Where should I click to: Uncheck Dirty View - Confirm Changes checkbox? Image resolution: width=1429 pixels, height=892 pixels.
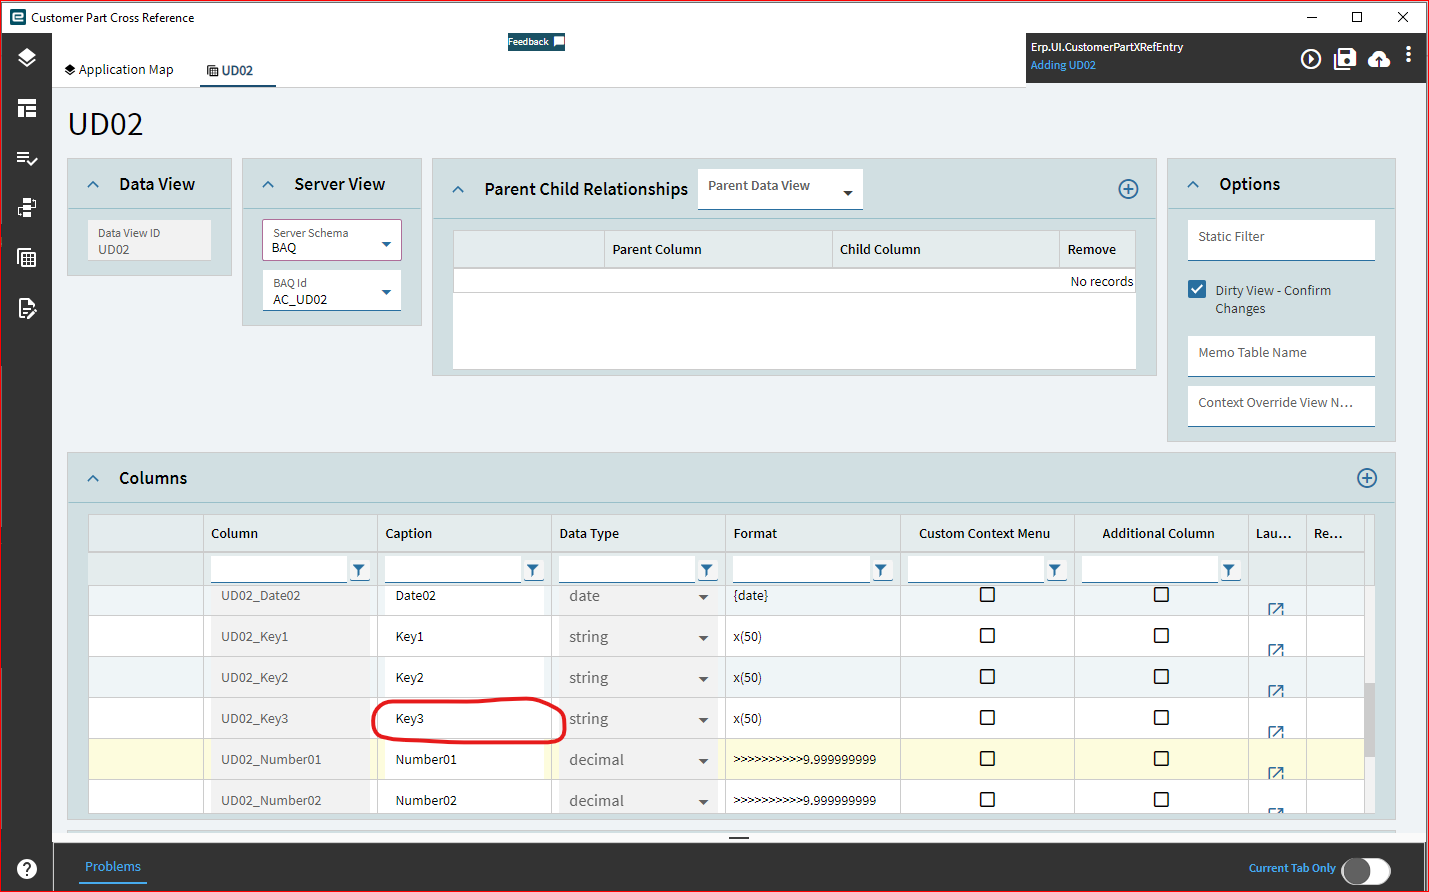pyautogui.click(x=1197, y=290)
